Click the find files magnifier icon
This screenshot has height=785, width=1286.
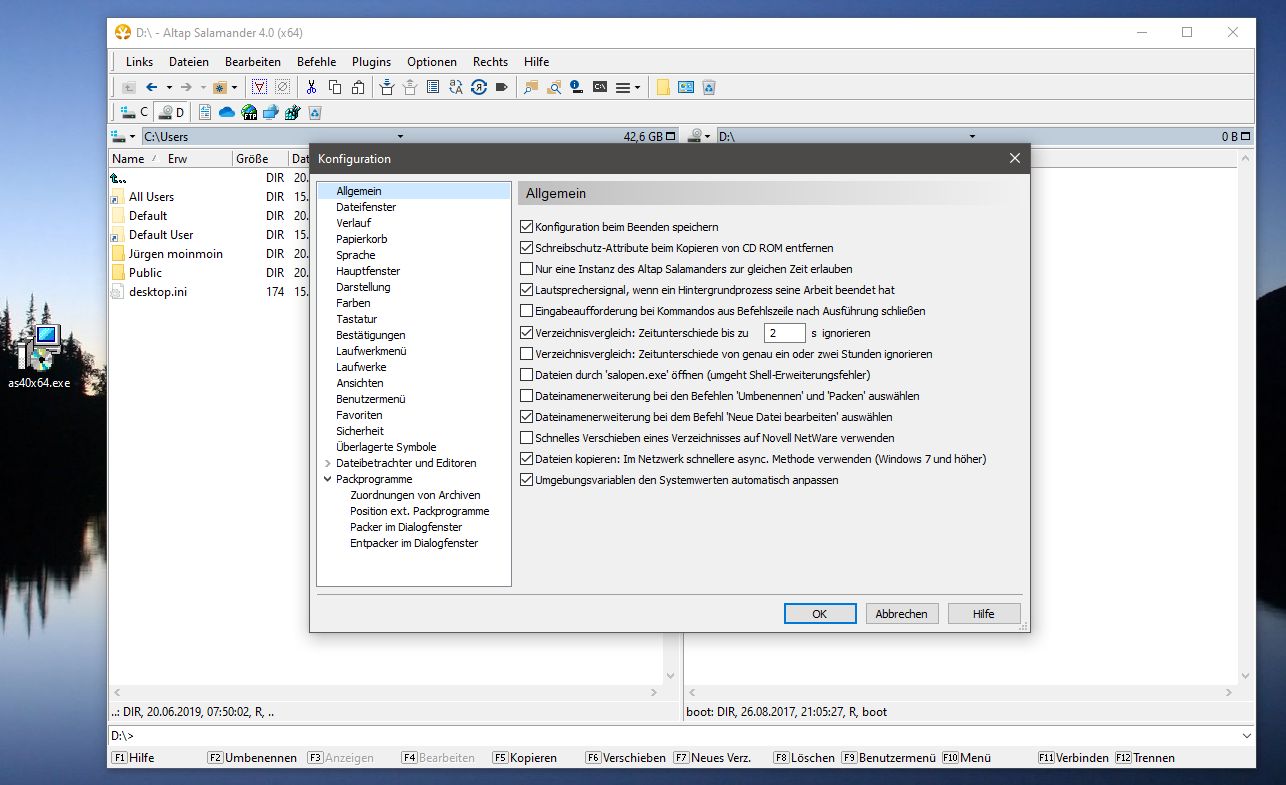[554, 87]
